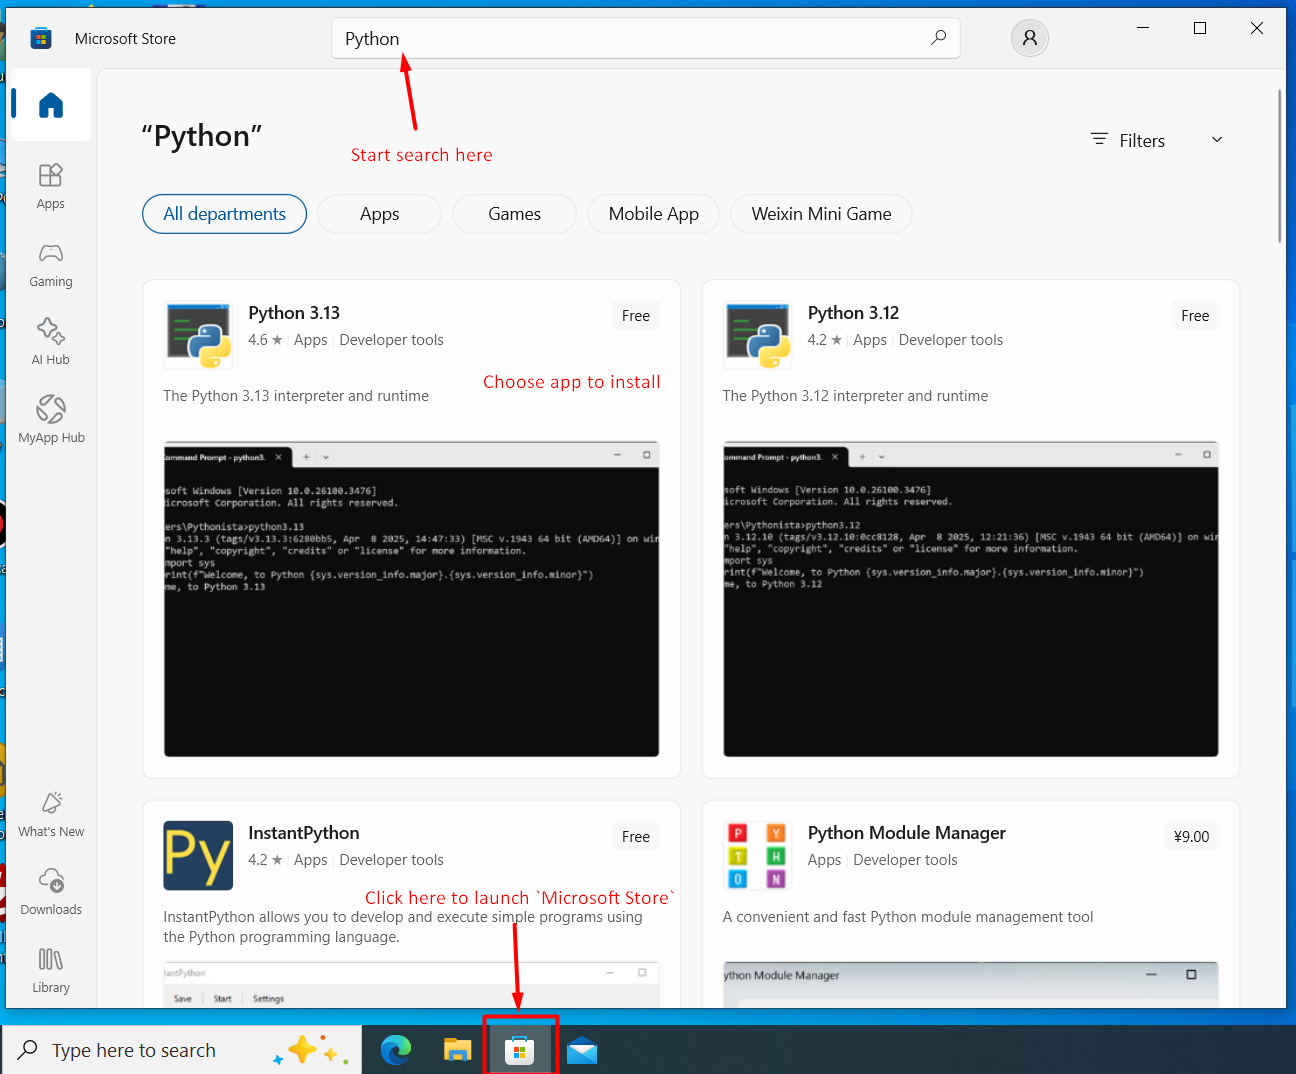Click the search magnifier icon
The image size is (1296, 1074).
coord(938,38)
